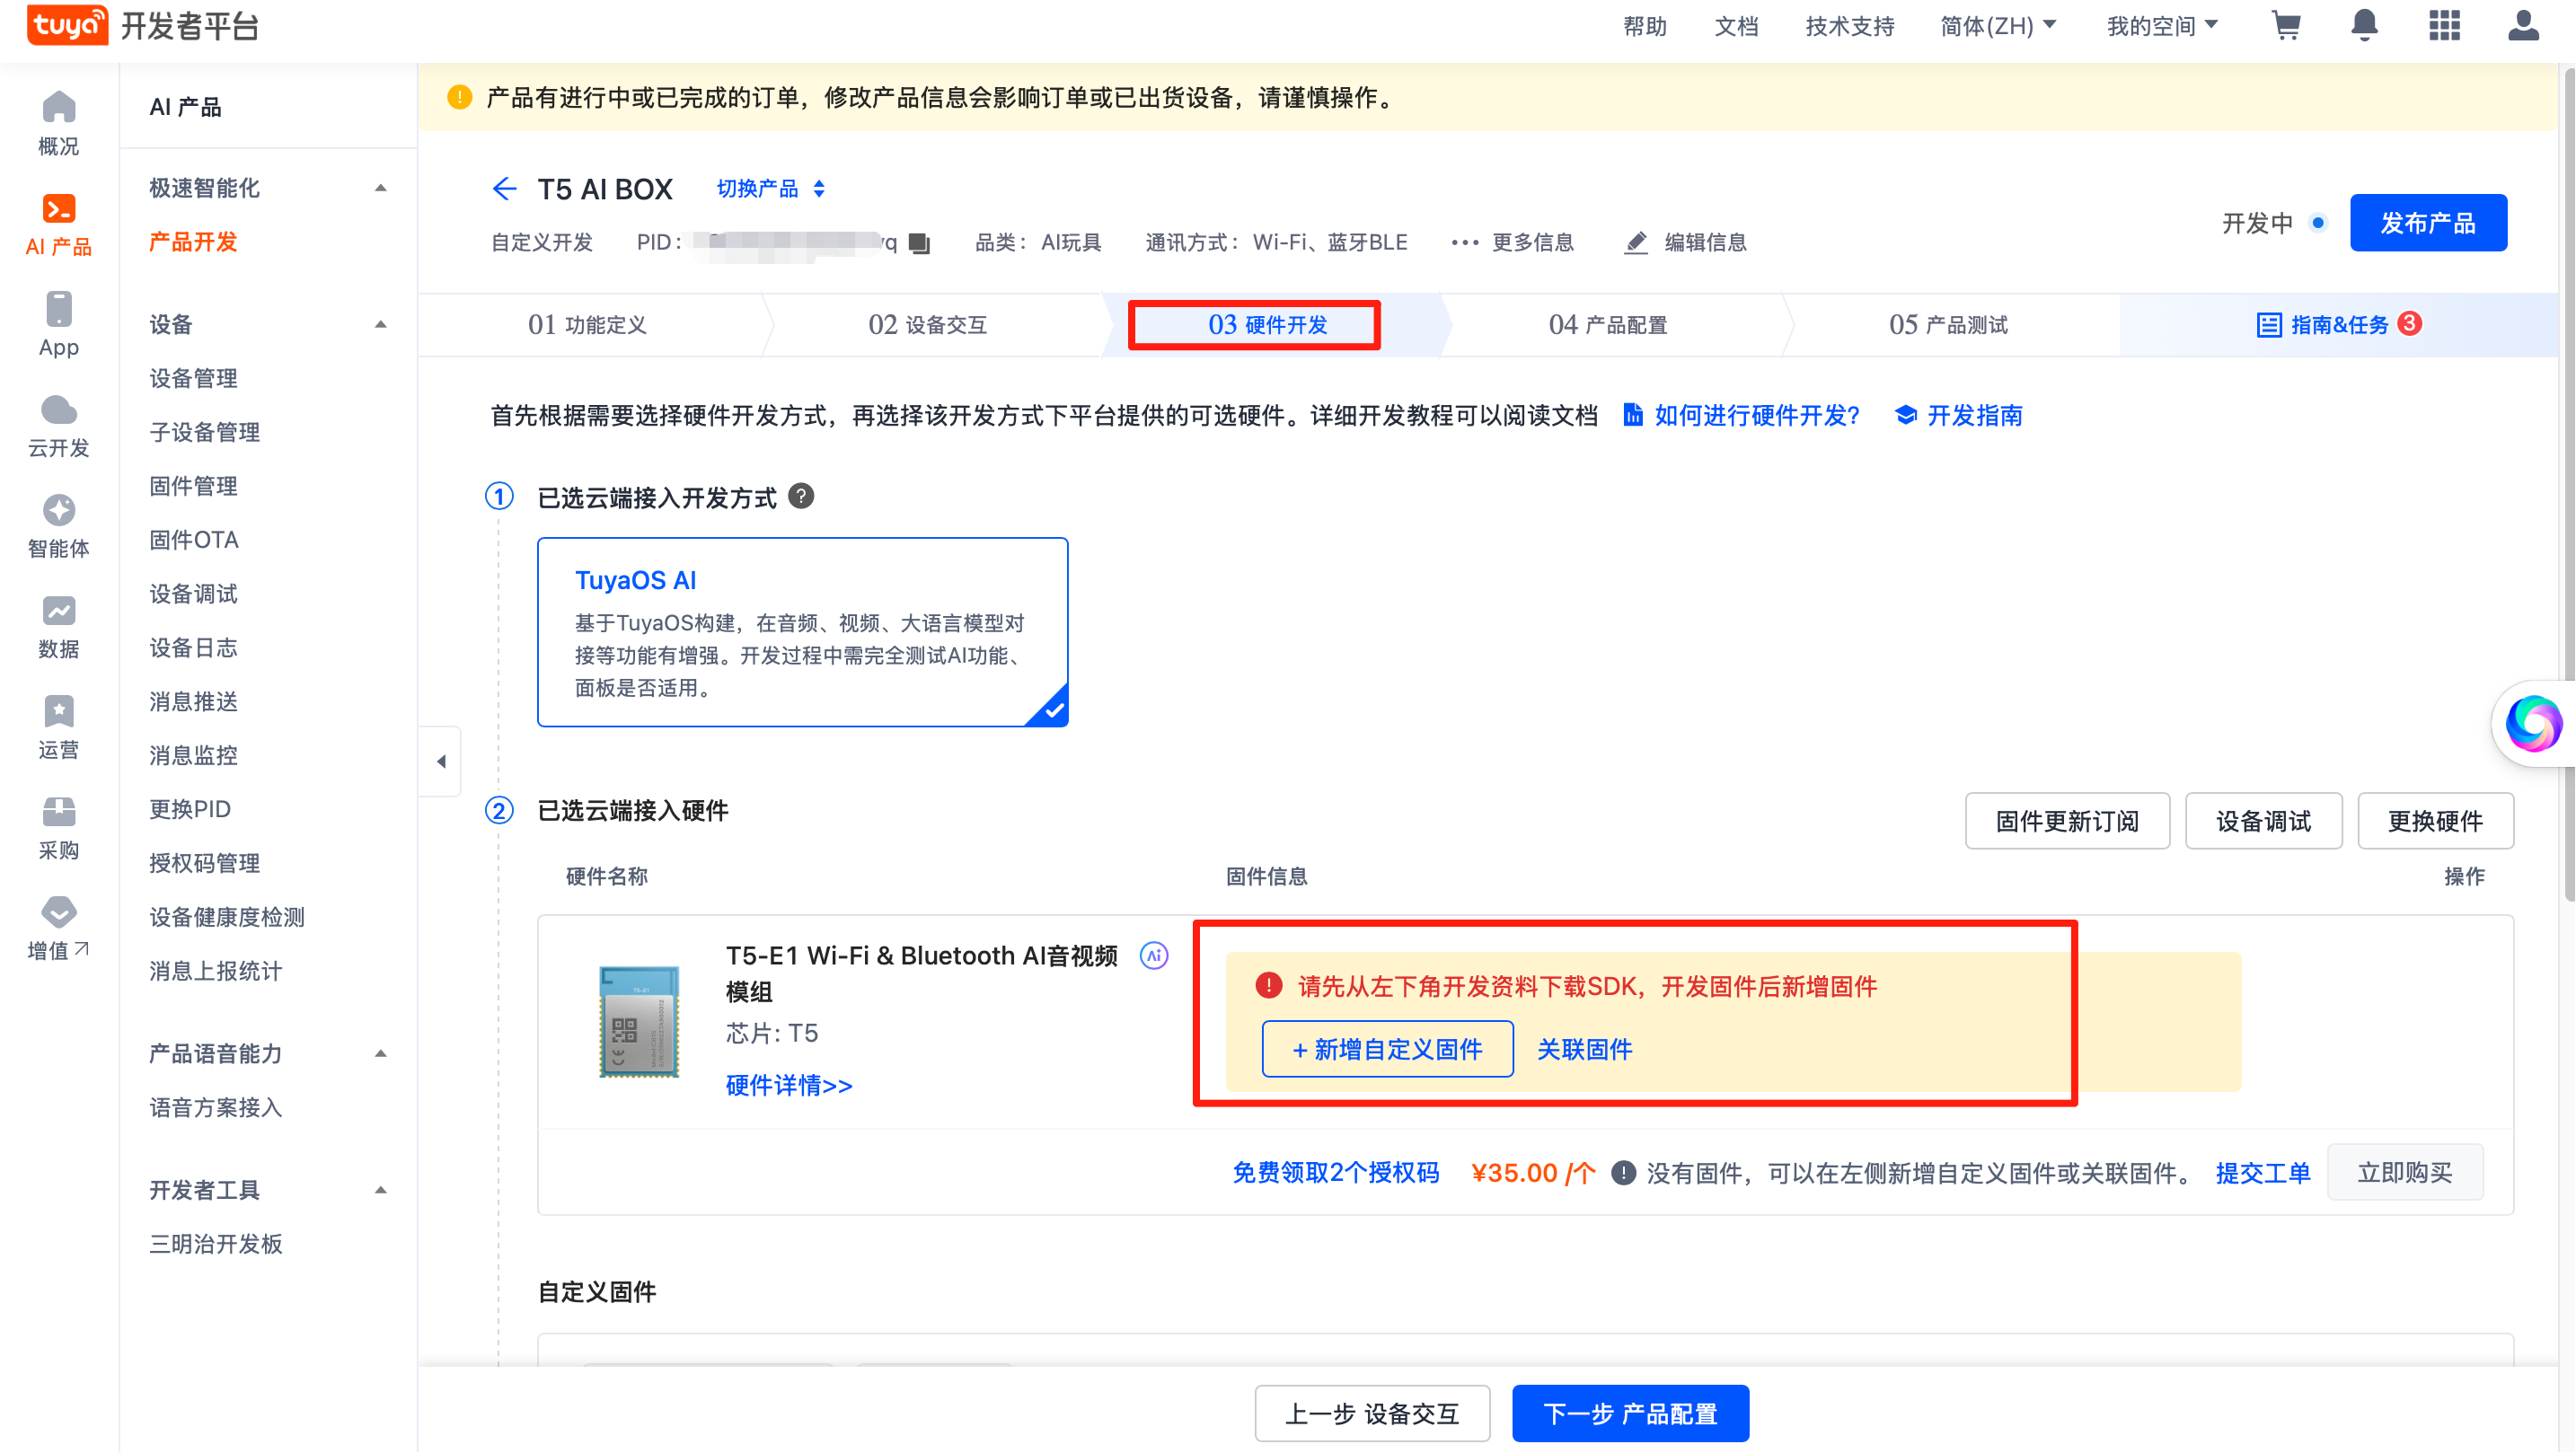The width and height of the screenshot is (2576, 1453).
Task: Click the back arrow beside T5 AI BOX
Action: click(505, 188)
